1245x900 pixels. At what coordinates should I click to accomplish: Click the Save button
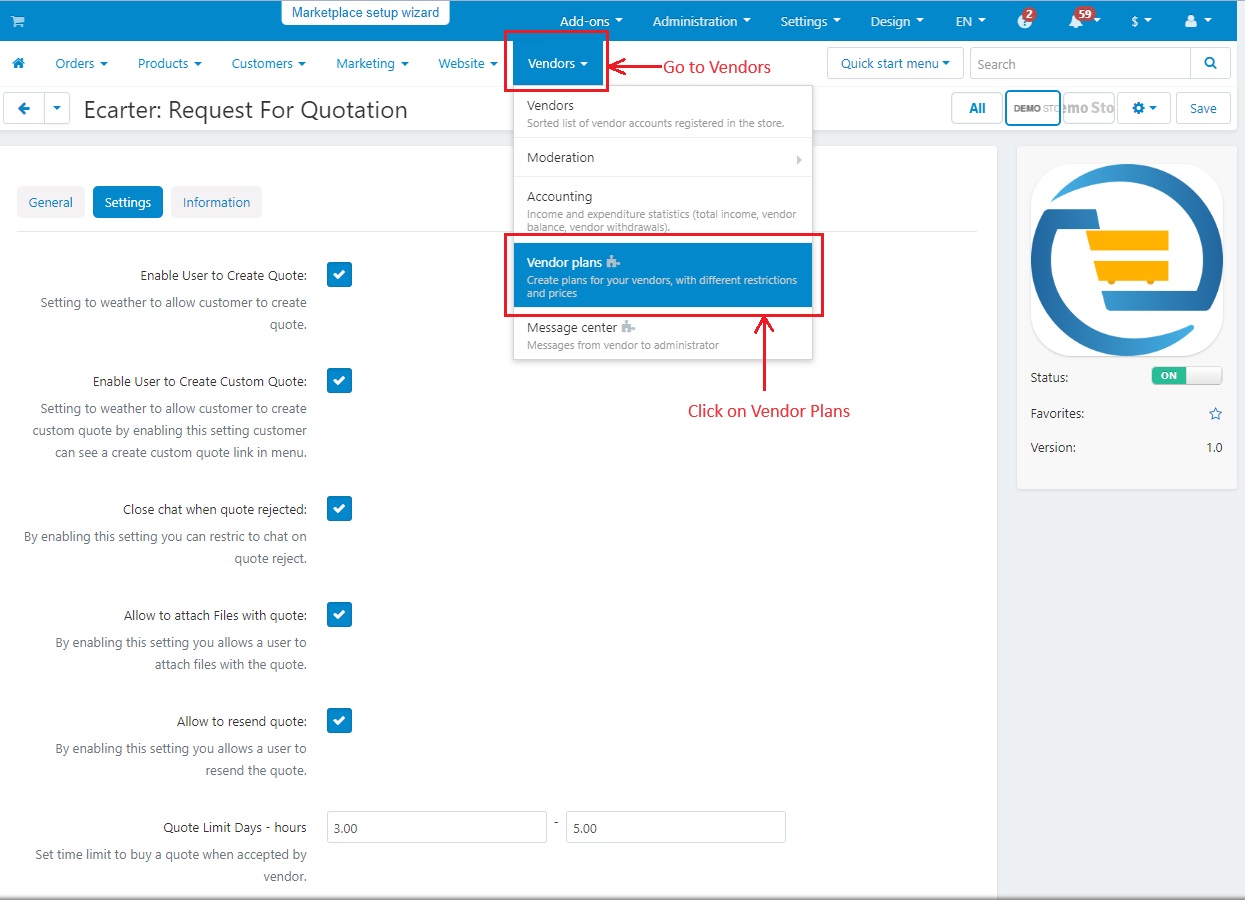[x=1203, y=108]
